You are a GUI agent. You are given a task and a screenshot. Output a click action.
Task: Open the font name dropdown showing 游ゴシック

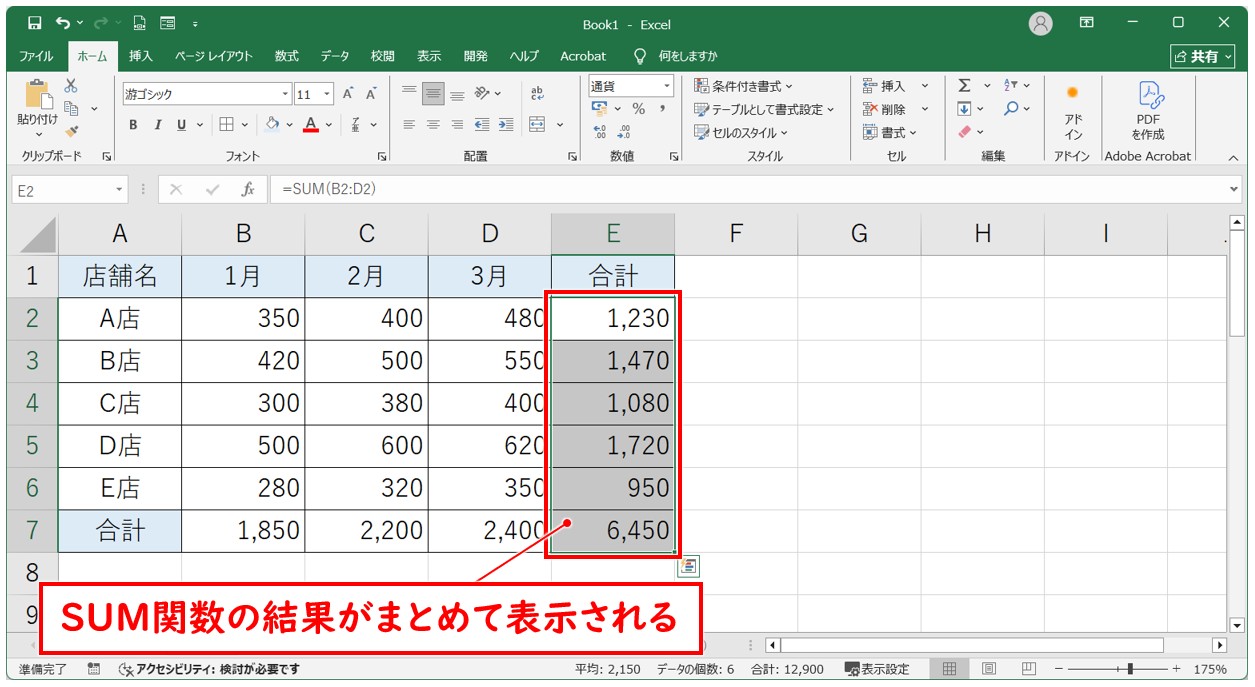tap(285, 94)
